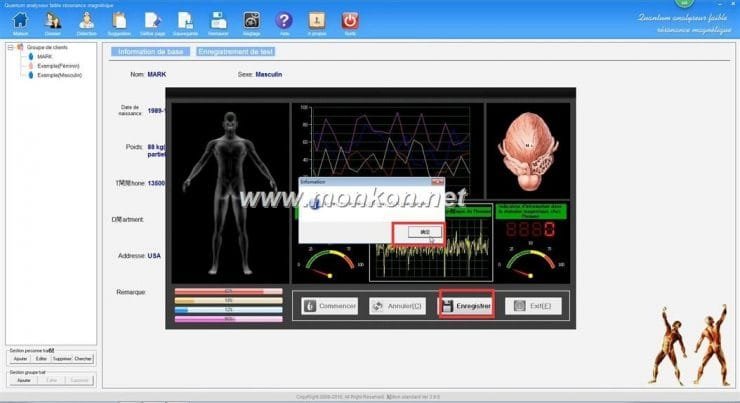Collapse the Groupe de clients tree node
Image resolution: width=740 pixels, height=403 pixels.
point(10,47)
